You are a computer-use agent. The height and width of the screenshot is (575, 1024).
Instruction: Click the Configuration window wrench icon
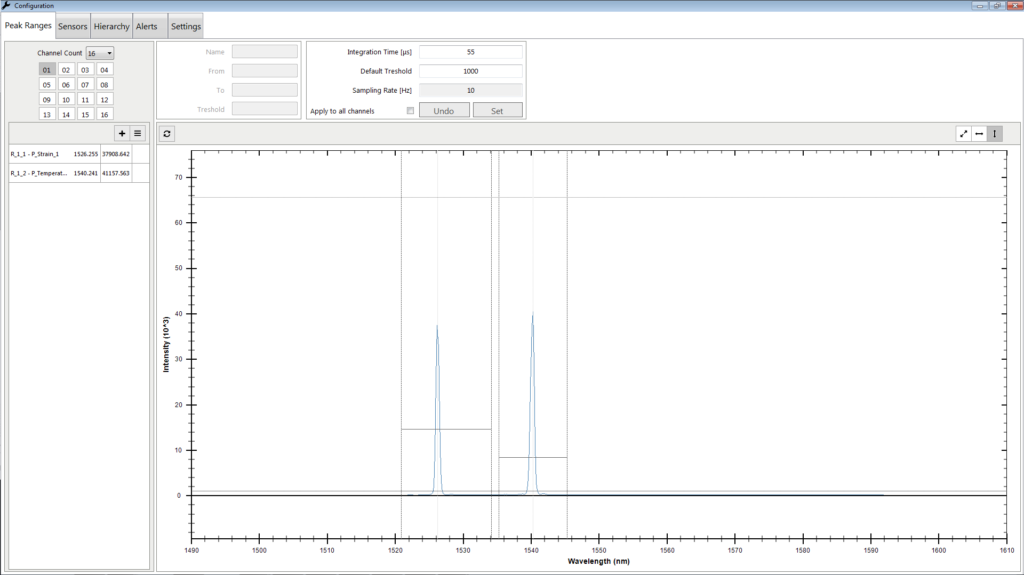pos(6,5)
